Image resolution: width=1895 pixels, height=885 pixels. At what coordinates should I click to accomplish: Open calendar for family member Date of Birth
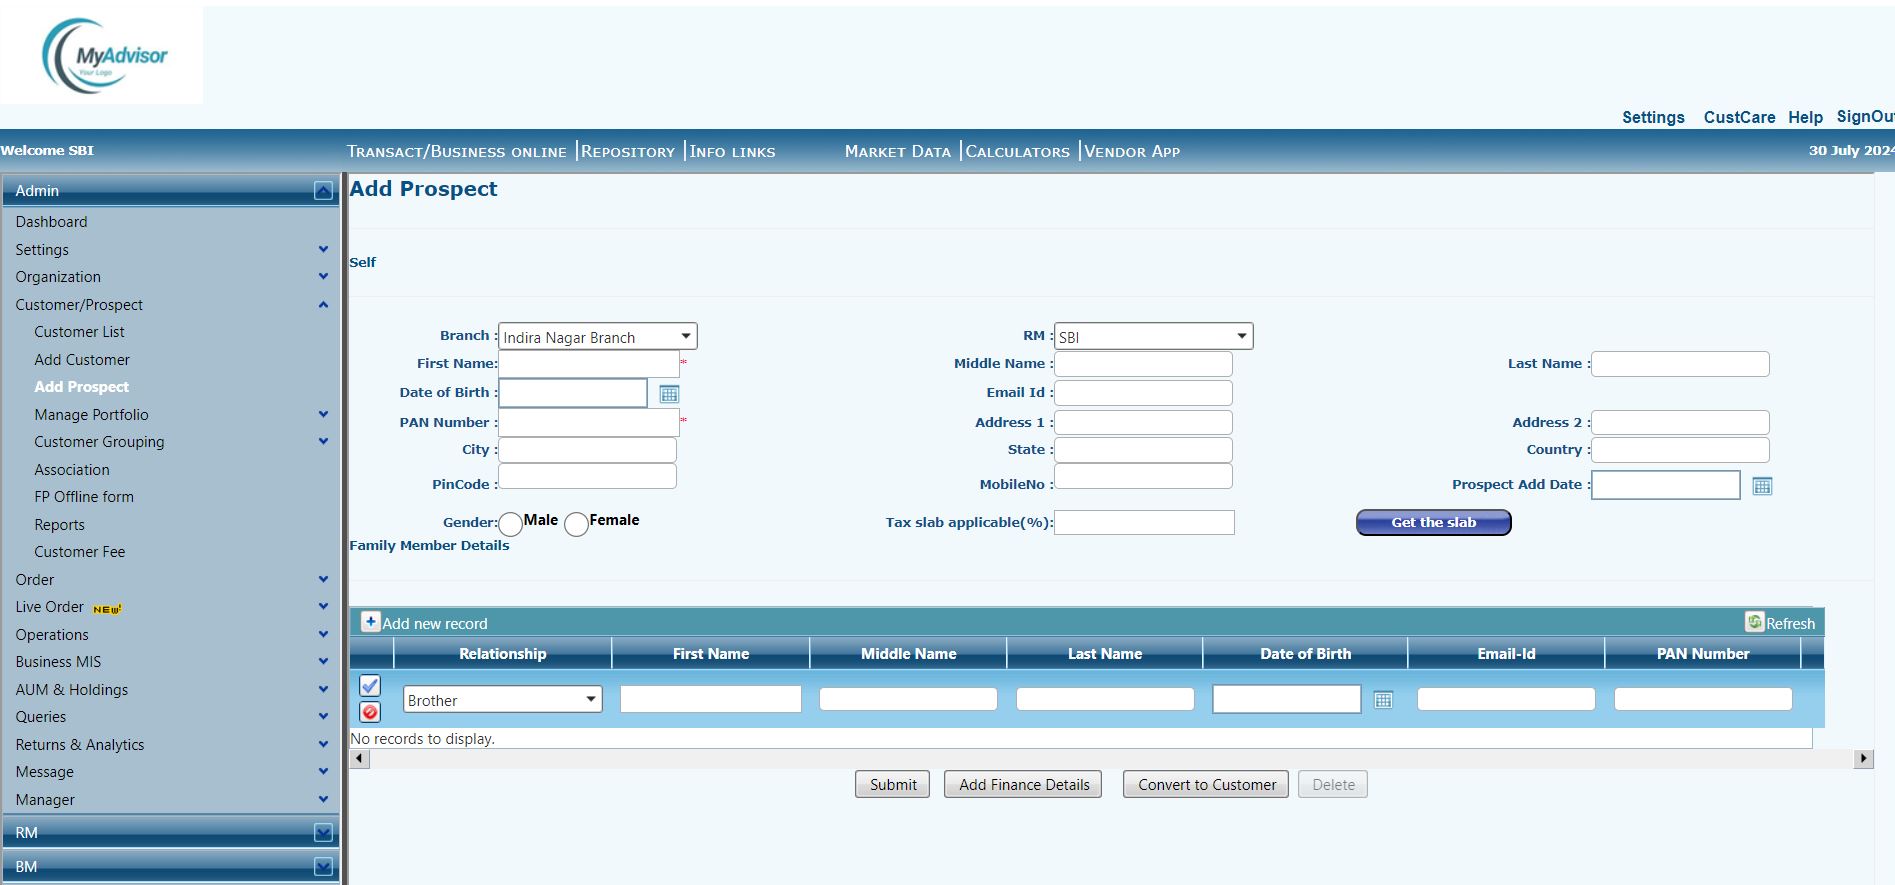(1383, 700)
